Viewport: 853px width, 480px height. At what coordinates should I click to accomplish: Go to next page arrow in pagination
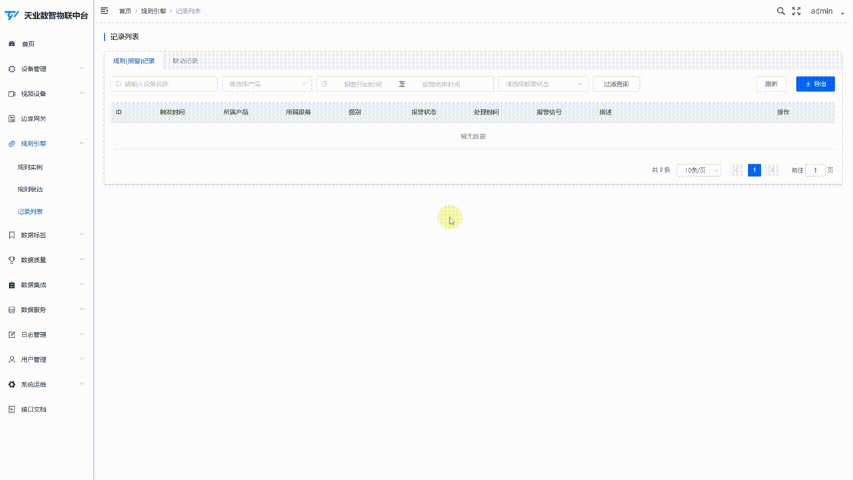(771, 170)
